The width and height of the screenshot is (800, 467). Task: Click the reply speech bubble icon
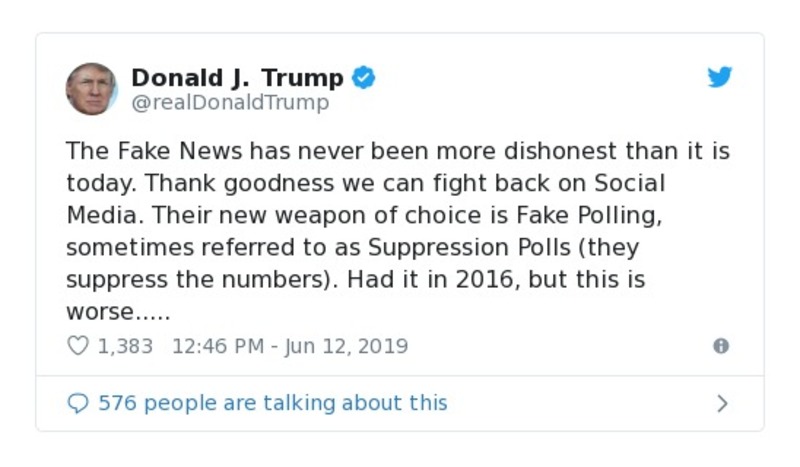pyautogui.click(x=77, y=403)
